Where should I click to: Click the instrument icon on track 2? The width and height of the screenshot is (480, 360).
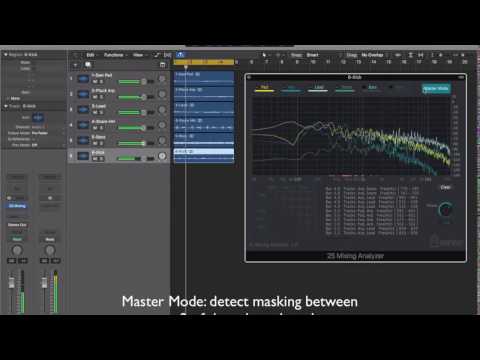click(x=83, y=94)
